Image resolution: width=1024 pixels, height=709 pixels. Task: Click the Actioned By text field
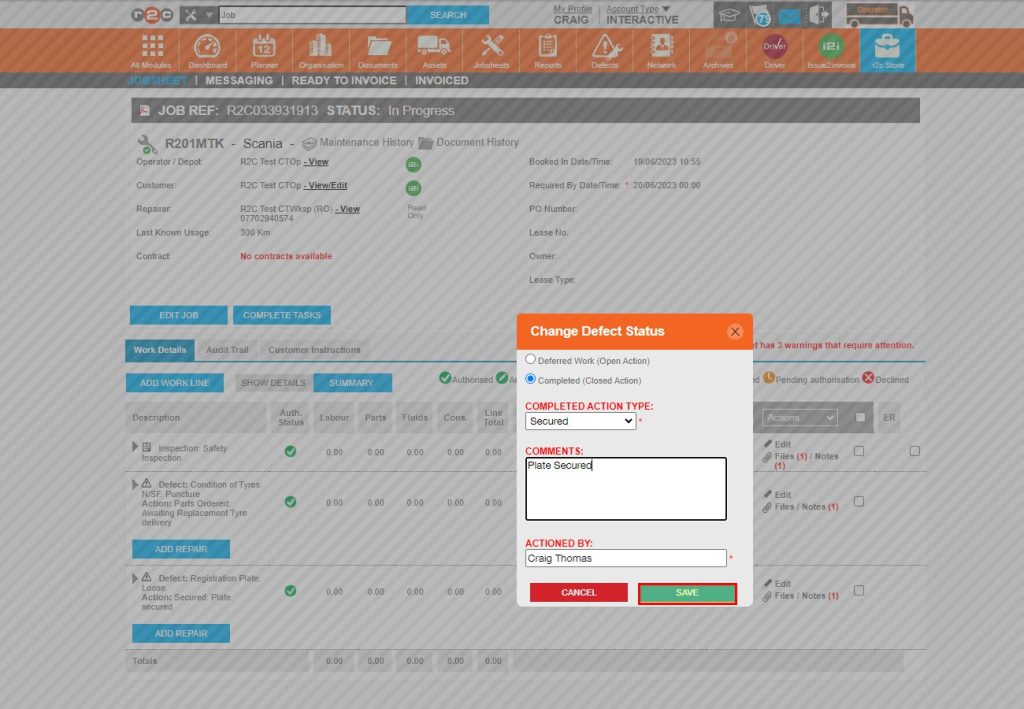click(x=625, y=558)
